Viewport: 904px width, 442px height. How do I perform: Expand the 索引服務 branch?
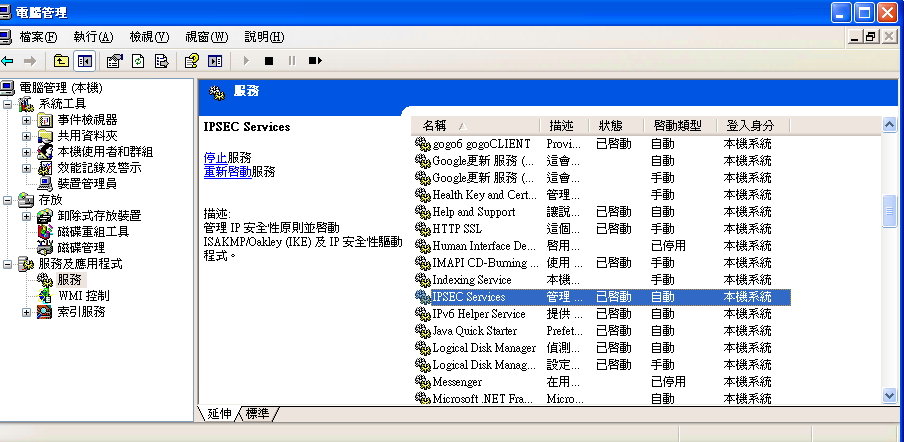(27, 312)
